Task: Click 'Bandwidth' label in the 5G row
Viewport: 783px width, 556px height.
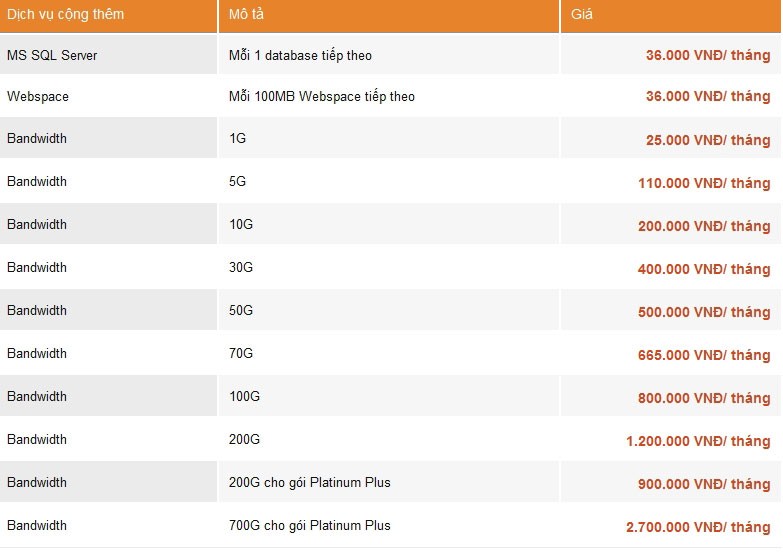Action: (x=37, y=181)
